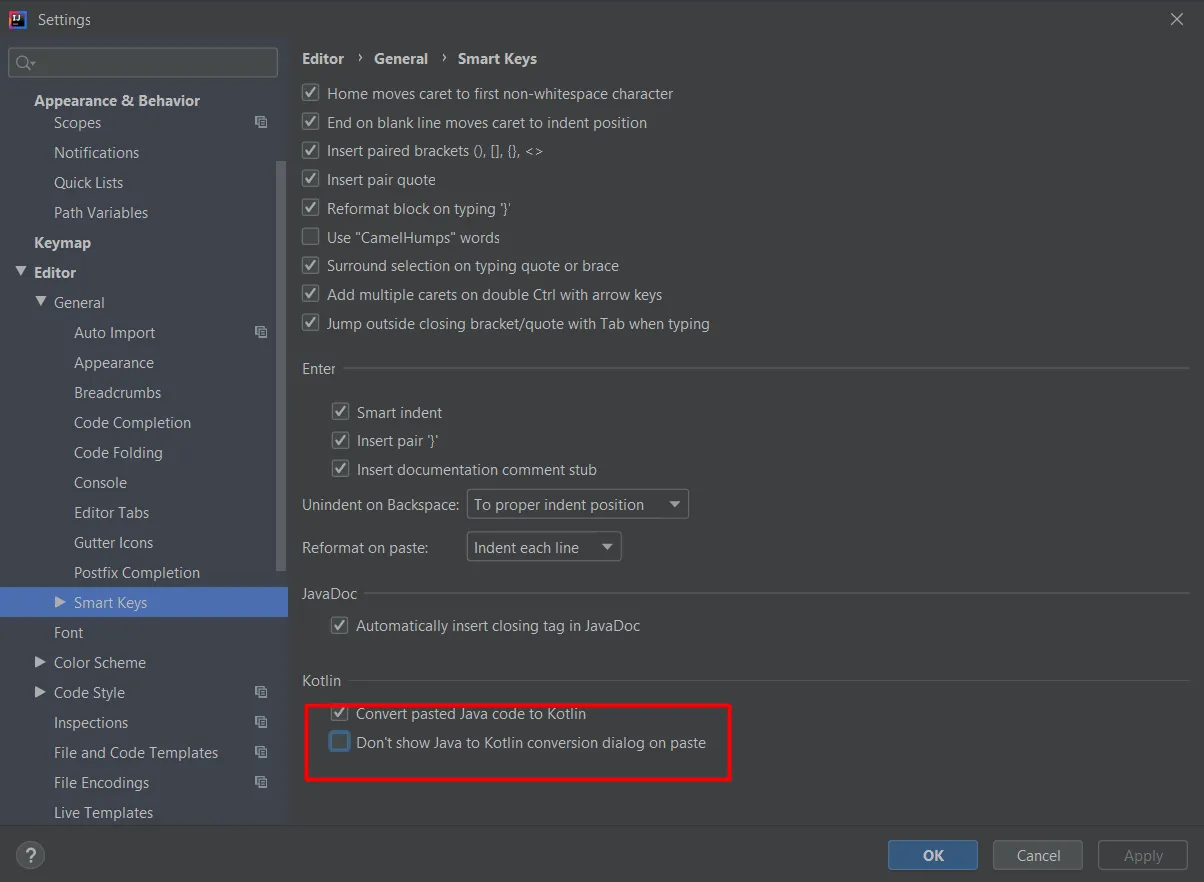Click Editor in the breadcrumb path
The image size is (1204, 882).
click(x=323, y=59)
